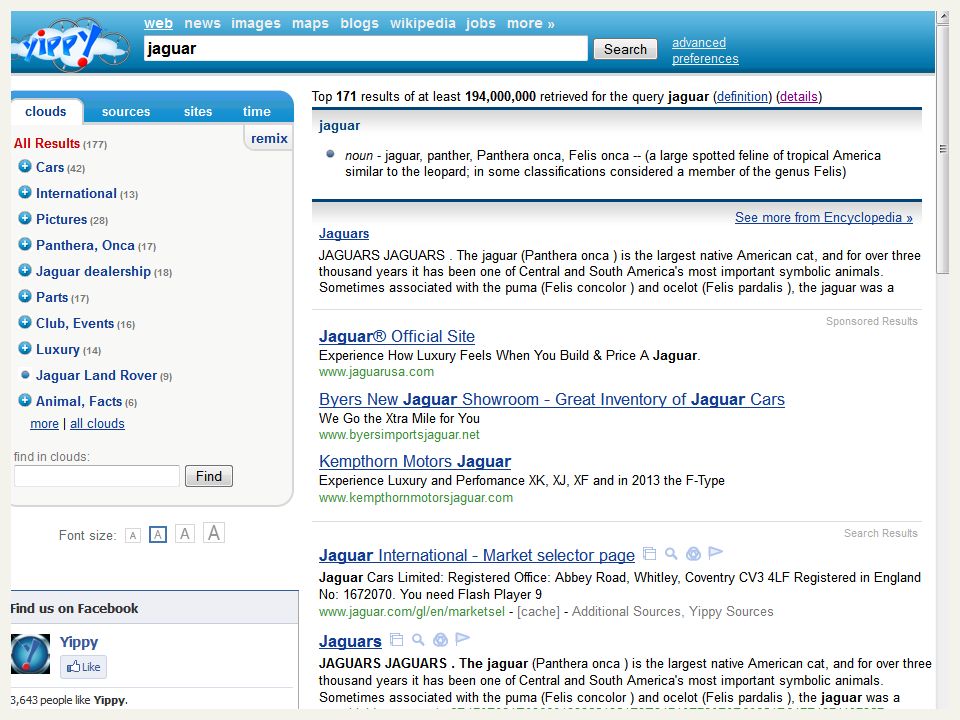The height and width of the screenshot is (720, 960).
Task: Expand the Jaguar dealership cloud
Action: pyautogui.click(x=25, y=270)
